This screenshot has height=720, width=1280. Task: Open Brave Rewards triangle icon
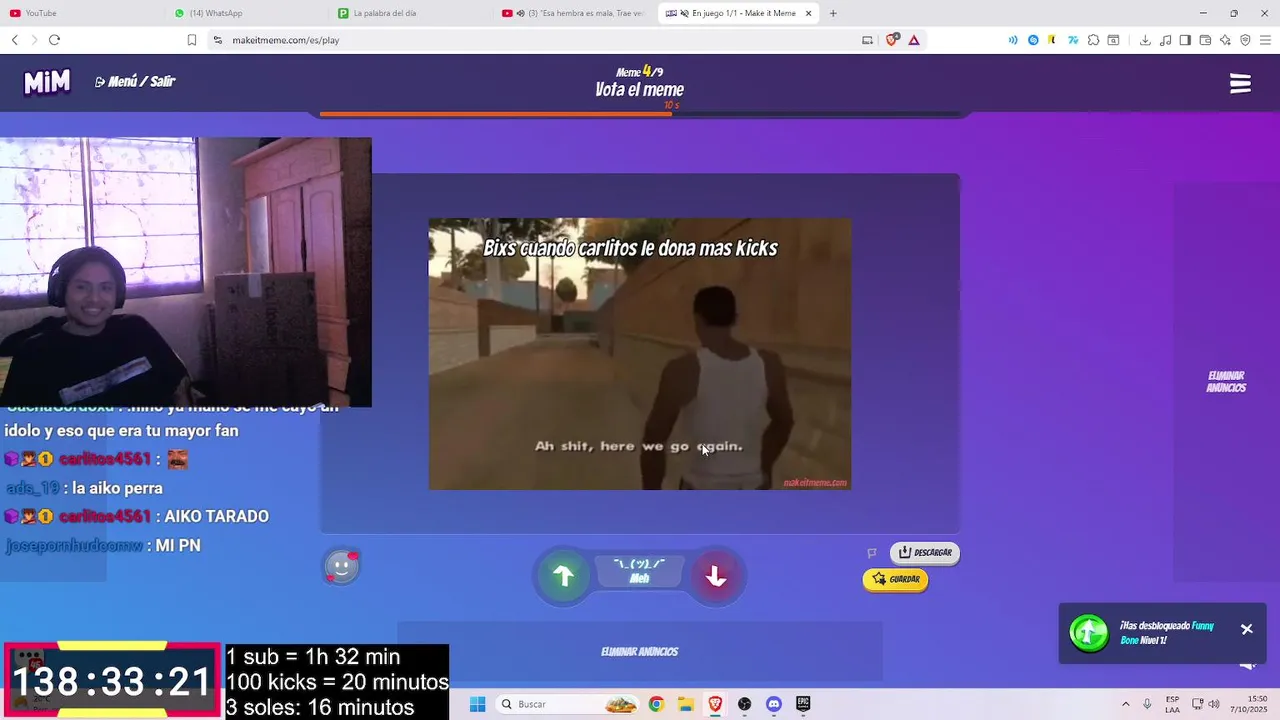(x=914, y=40)
